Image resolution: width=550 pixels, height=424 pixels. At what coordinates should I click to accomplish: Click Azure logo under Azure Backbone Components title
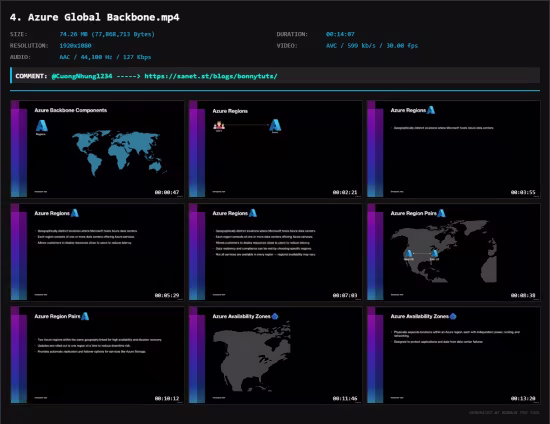click(41, 126)
